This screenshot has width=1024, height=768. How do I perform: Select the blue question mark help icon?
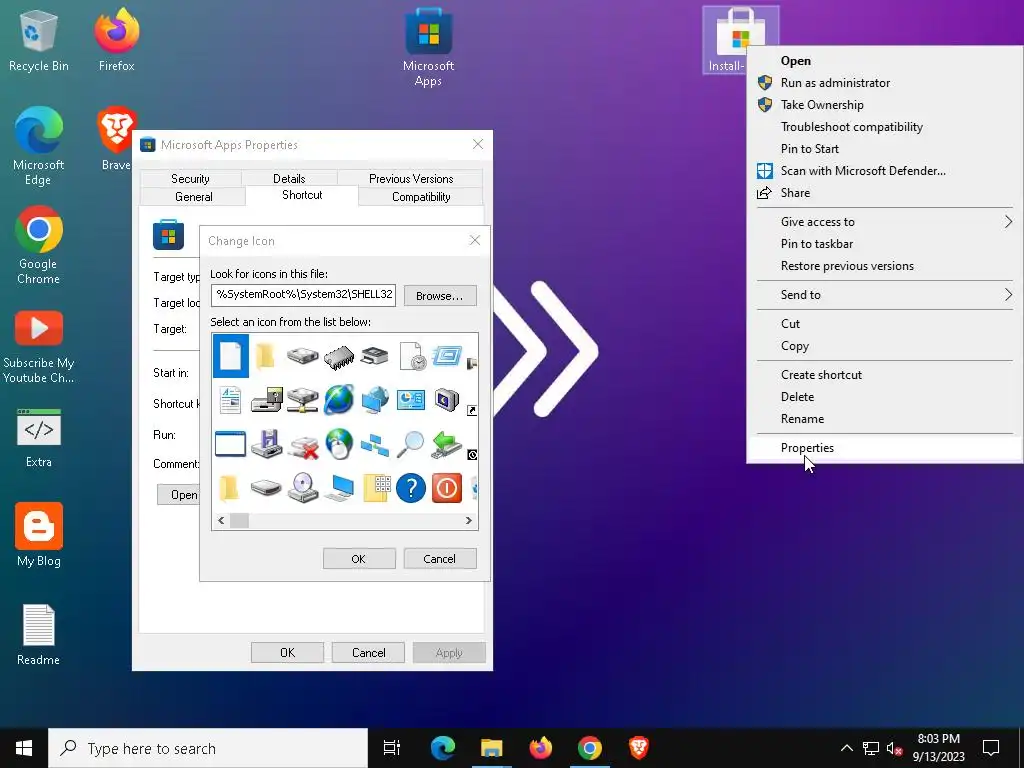[411, 488]
